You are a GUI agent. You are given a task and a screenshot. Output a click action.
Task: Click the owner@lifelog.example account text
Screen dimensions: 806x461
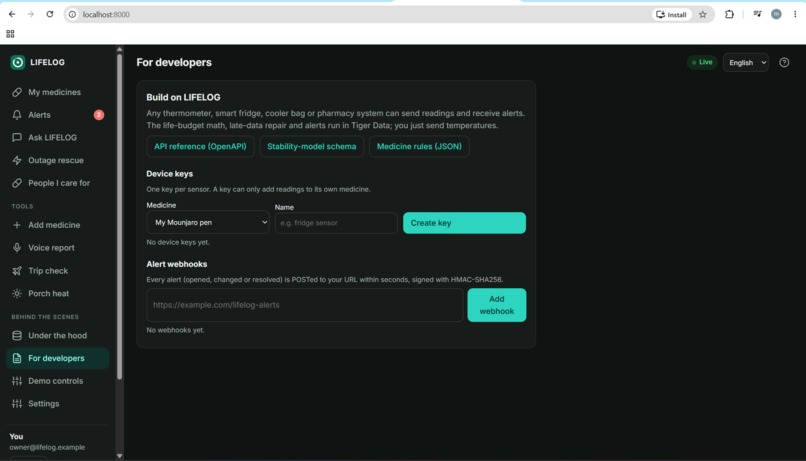[47, 447]
